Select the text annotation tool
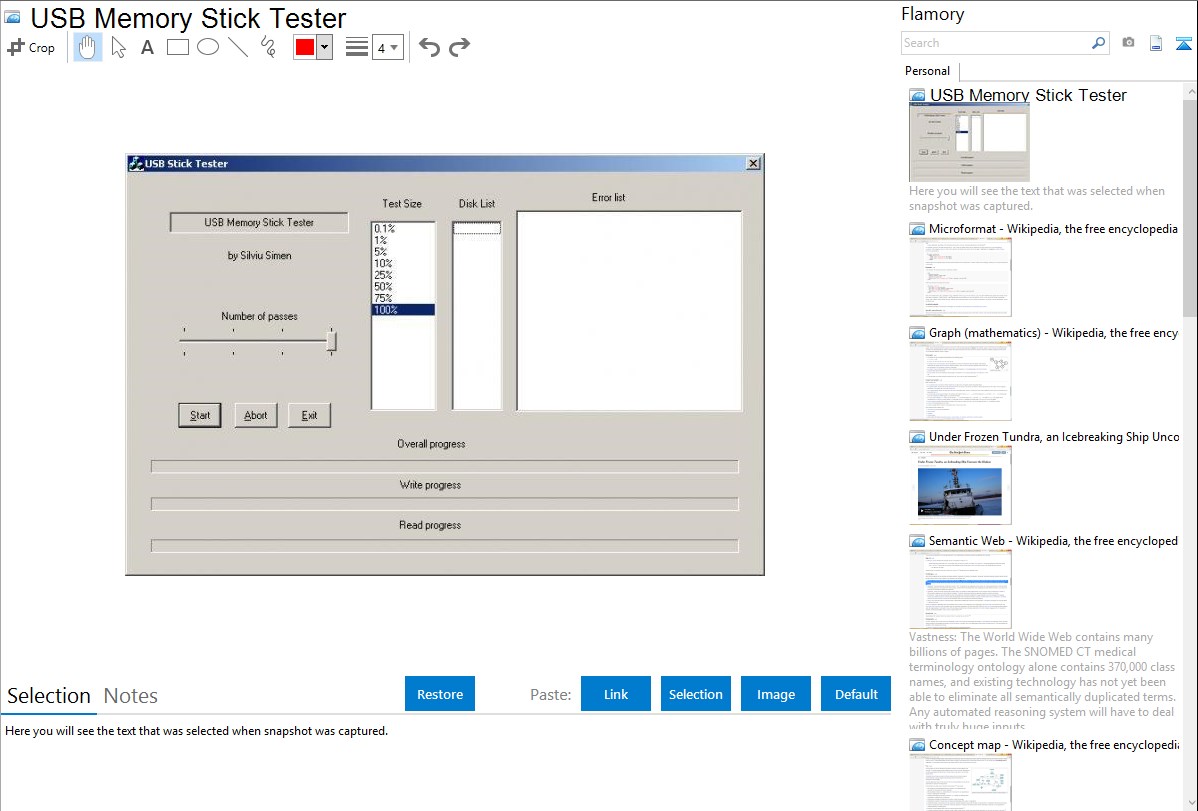The image size is (1198, 811). tap(147, 47)
